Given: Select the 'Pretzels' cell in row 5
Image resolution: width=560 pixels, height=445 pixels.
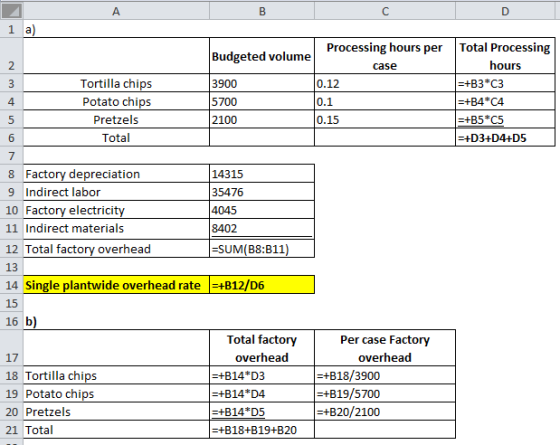Looking at the screenshot, I should (x=116, y=120).
